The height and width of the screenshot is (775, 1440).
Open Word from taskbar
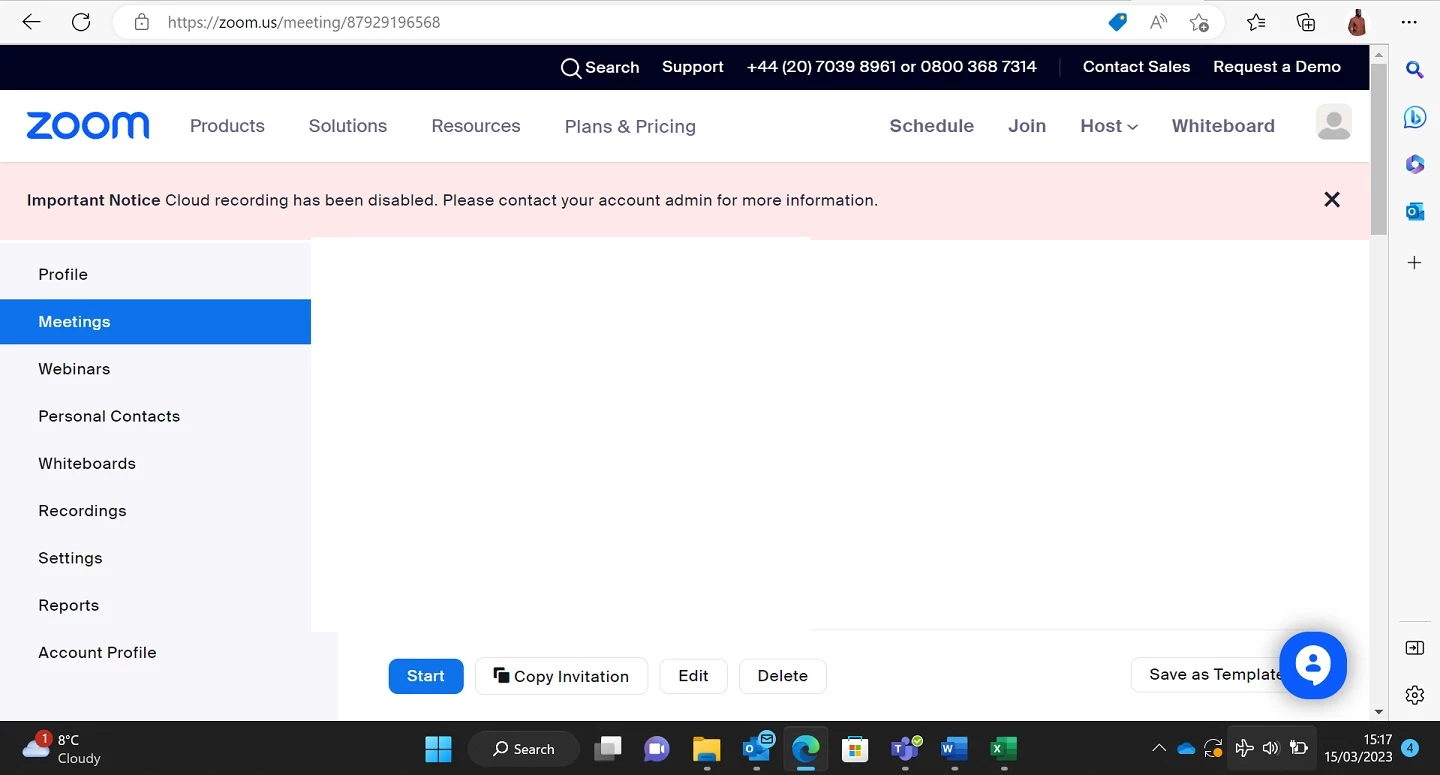[x=954, y=749]
